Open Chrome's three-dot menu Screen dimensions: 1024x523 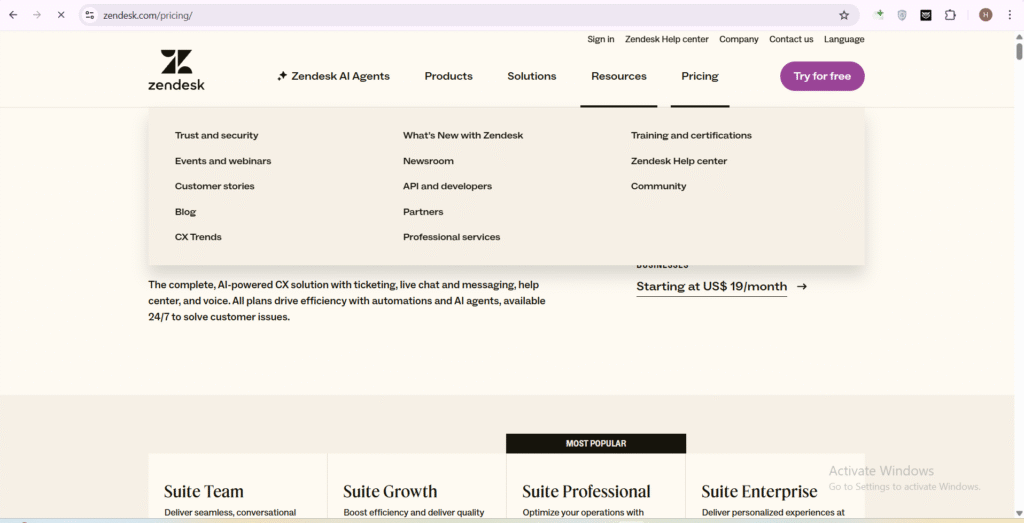click(1010, 15)
